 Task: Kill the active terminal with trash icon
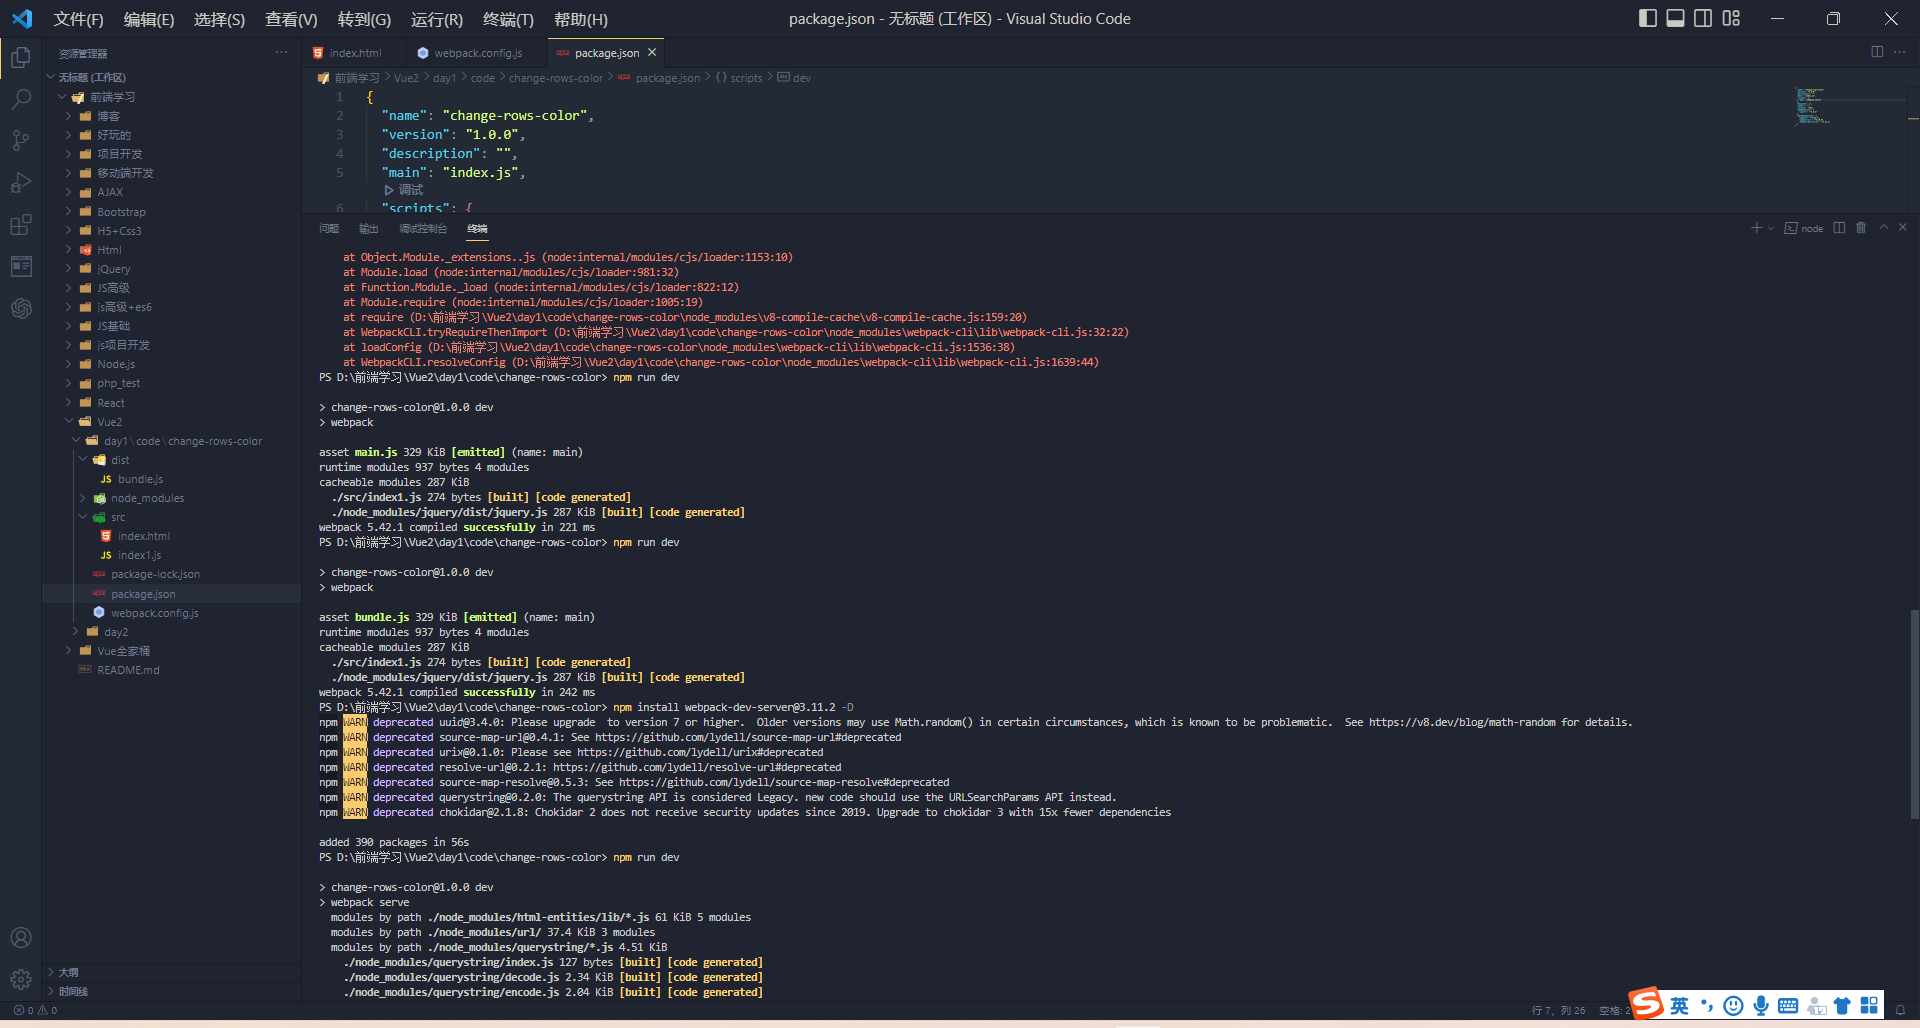click(1860, 228)
